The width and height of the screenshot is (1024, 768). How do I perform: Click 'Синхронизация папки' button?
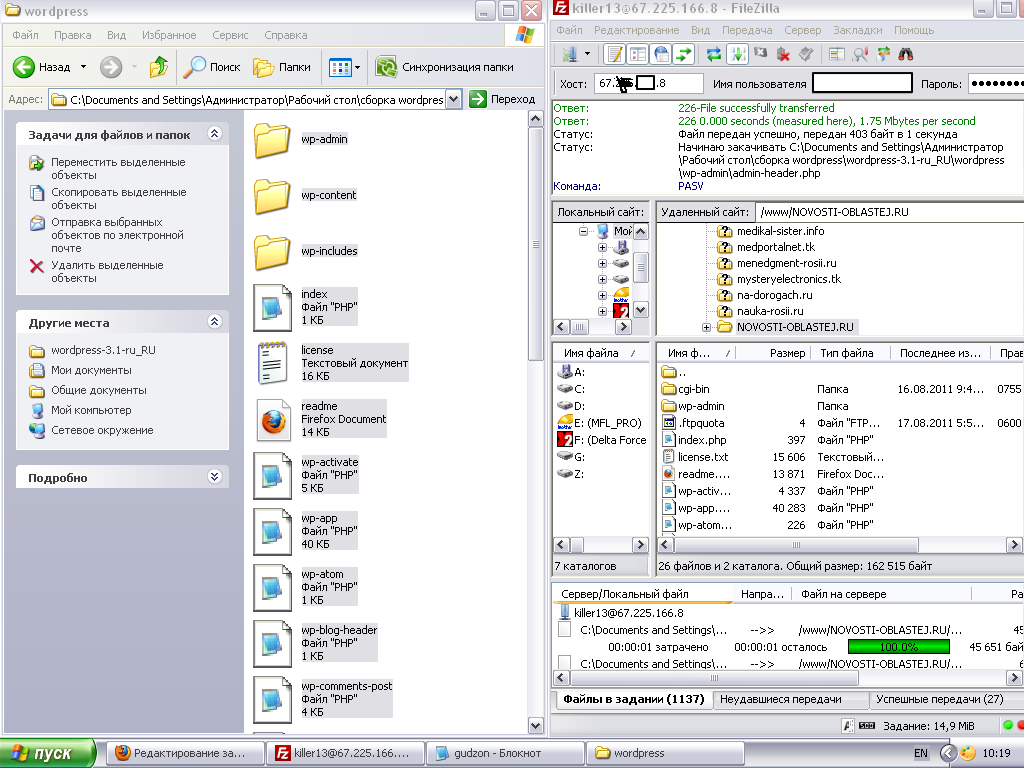(x=445, y=67)
